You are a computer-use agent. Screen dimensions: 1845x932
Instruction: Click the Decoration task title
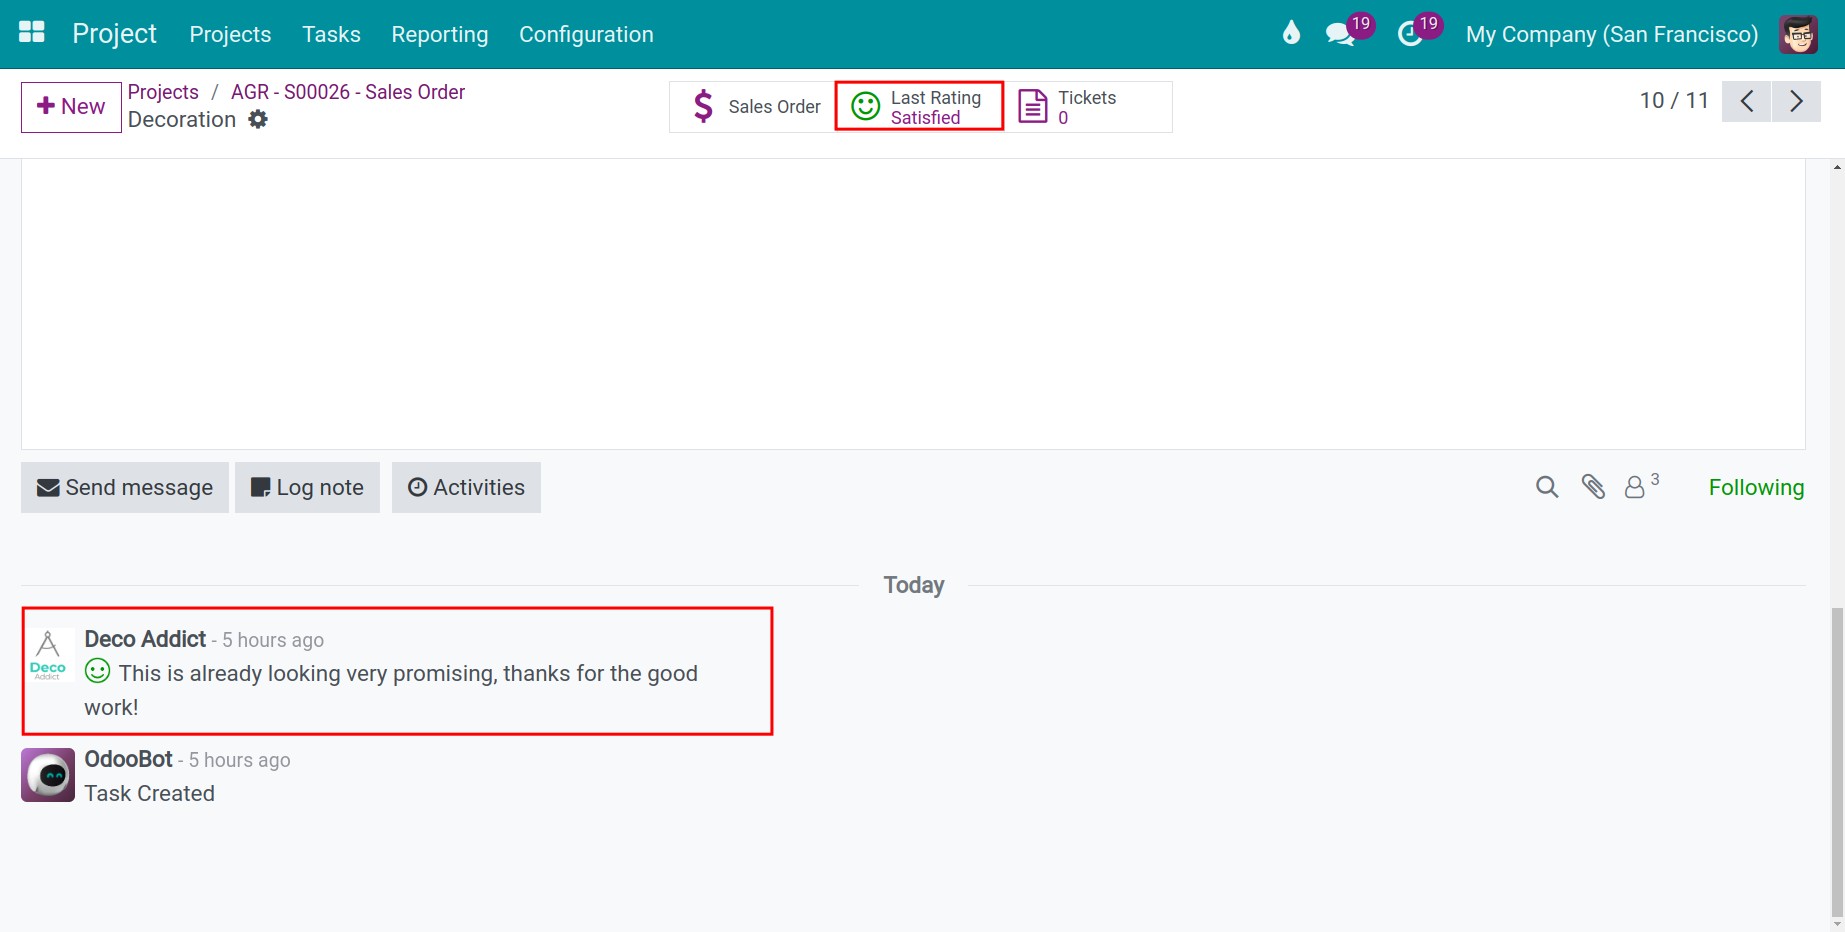pos(182,119)
